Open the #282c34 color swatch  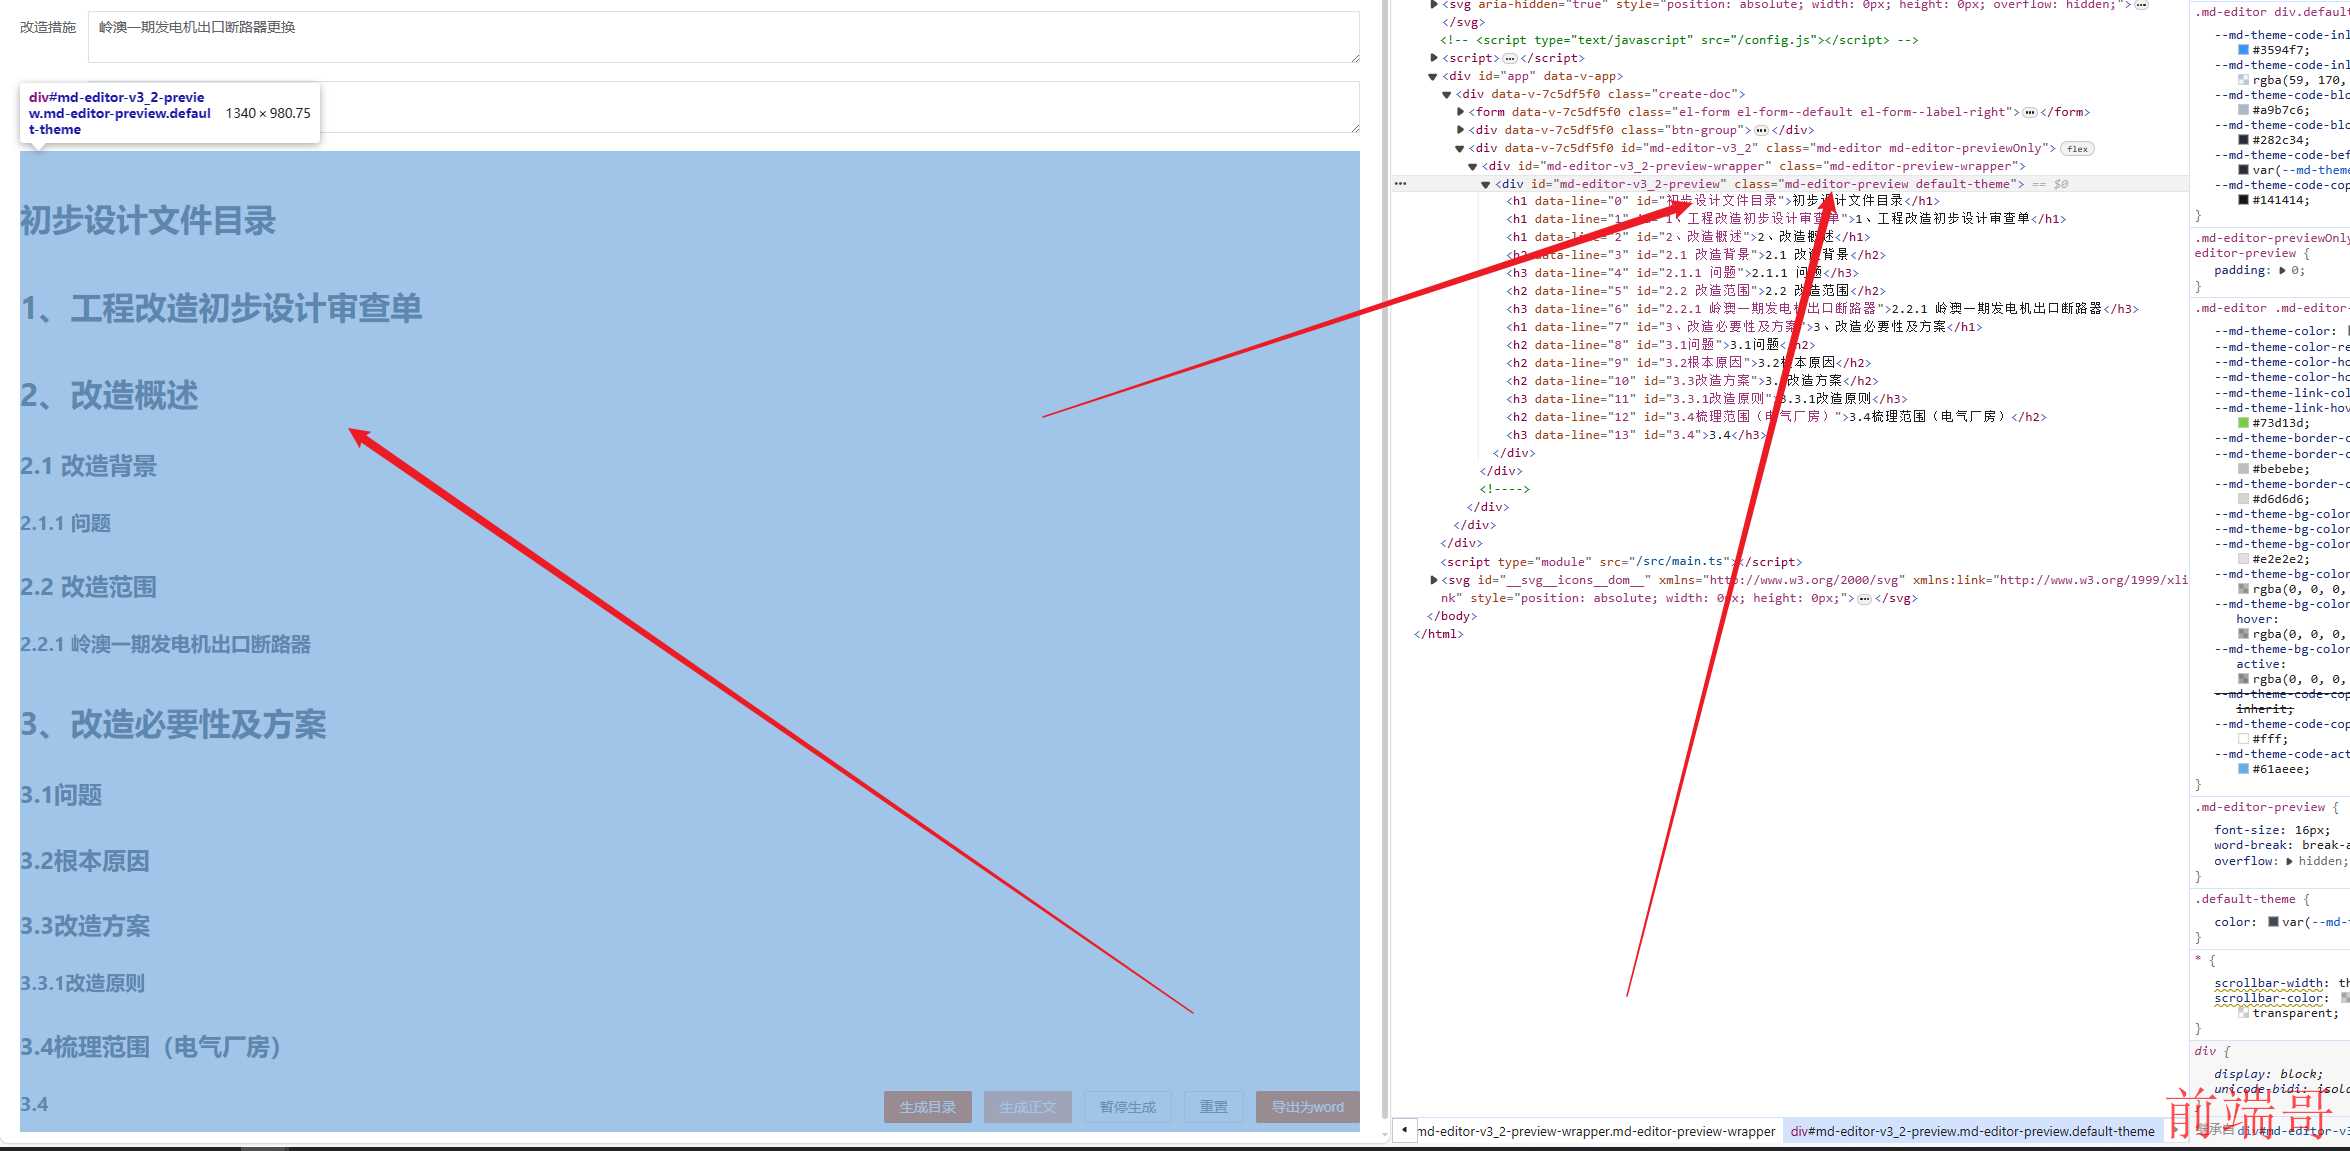pos(2243,140)
